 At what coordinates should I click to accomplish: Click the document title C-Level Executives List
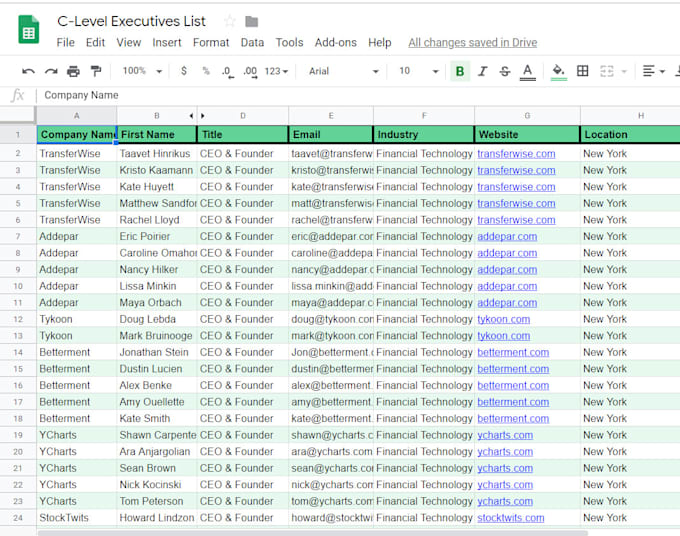[131, 21]
